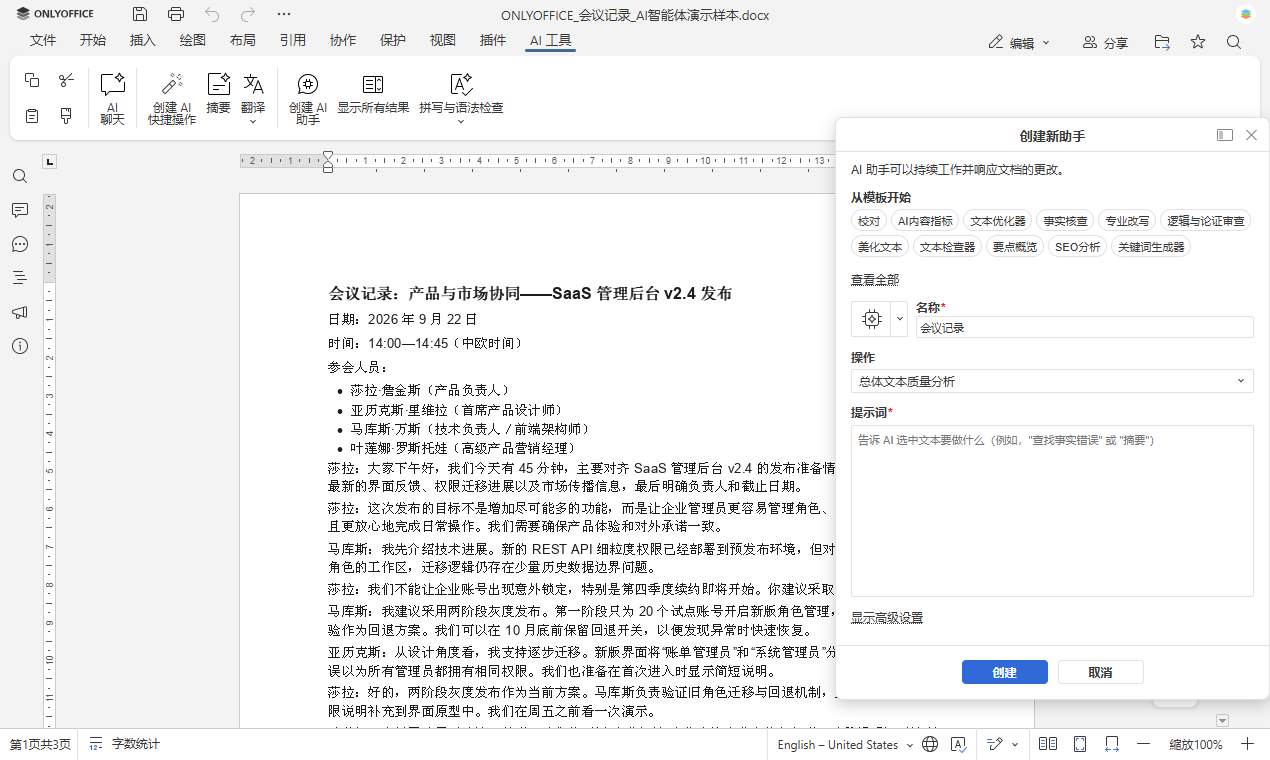The width and height of the screenshot is (1270, 760).
Task: Dock the 创建新助手 panel
Action: pos(1225,135)
